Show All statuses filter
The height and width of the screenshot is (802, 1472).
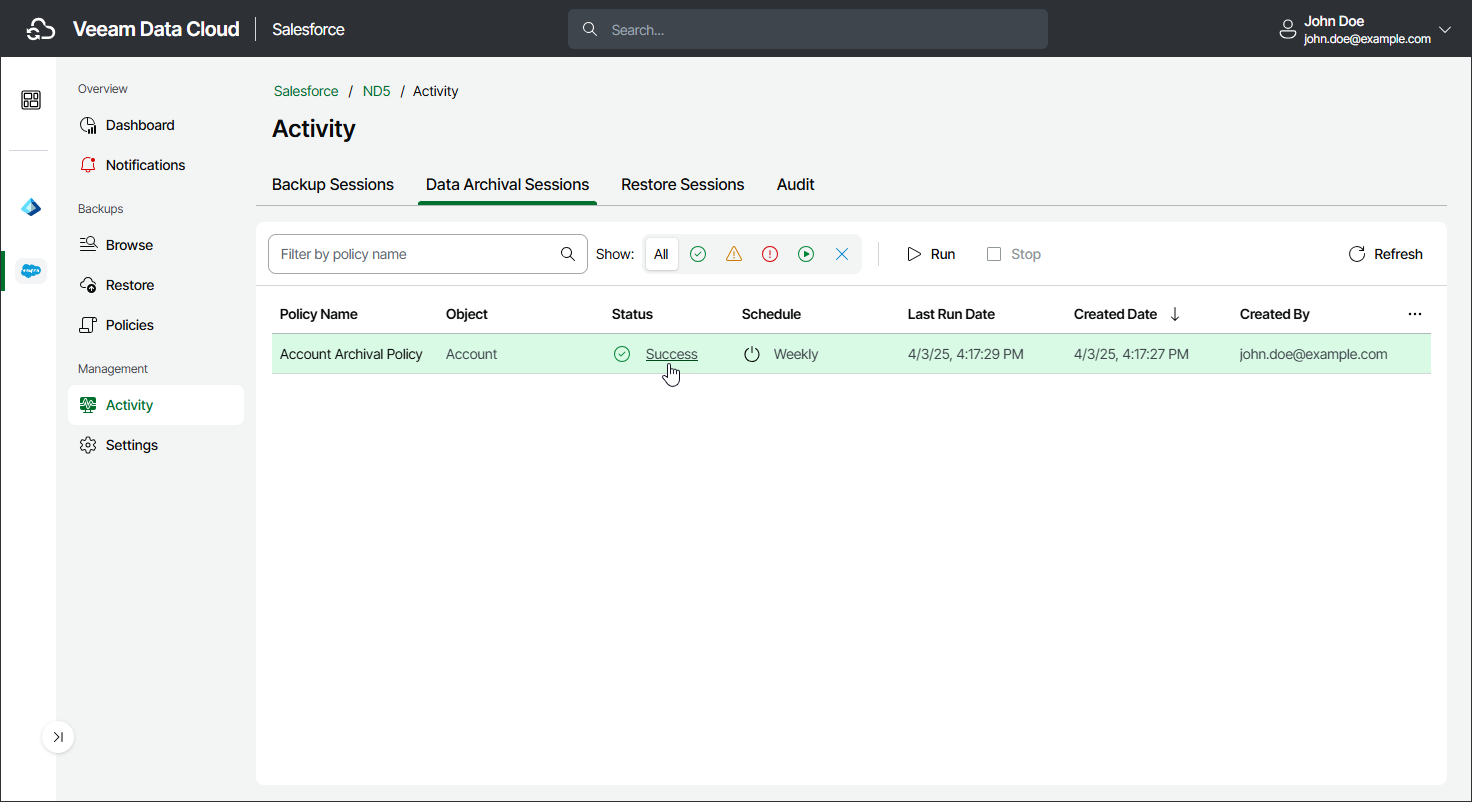[661, 254]
